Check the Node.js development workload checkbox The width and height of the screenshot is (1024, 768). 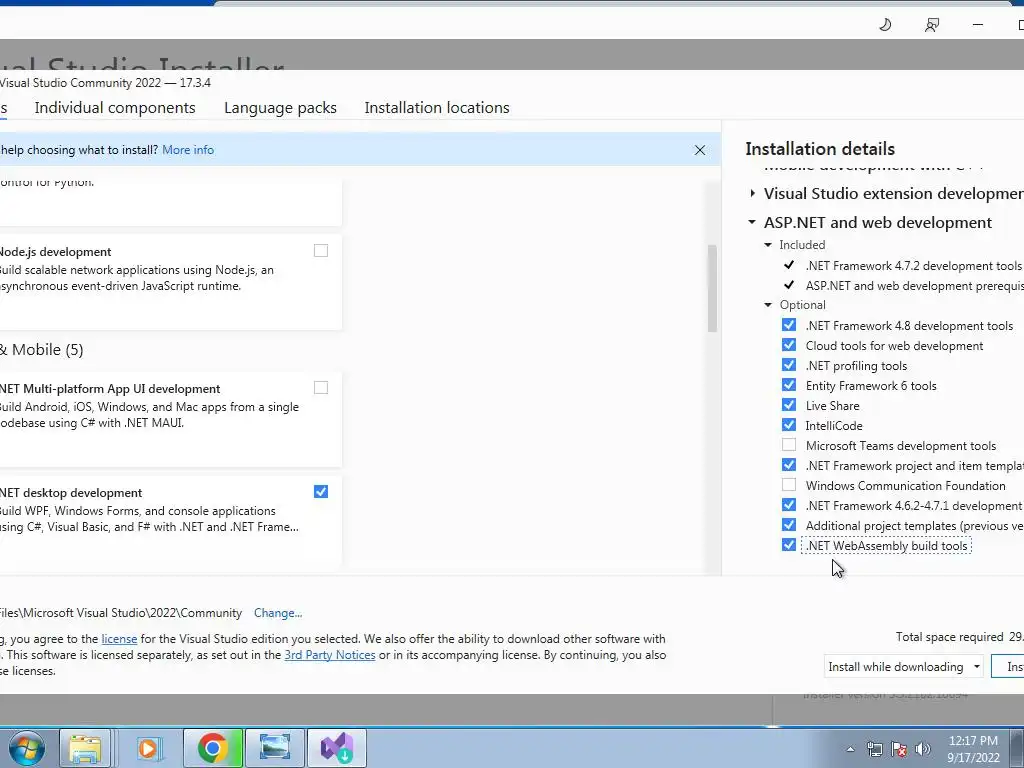tap(321, 251)
